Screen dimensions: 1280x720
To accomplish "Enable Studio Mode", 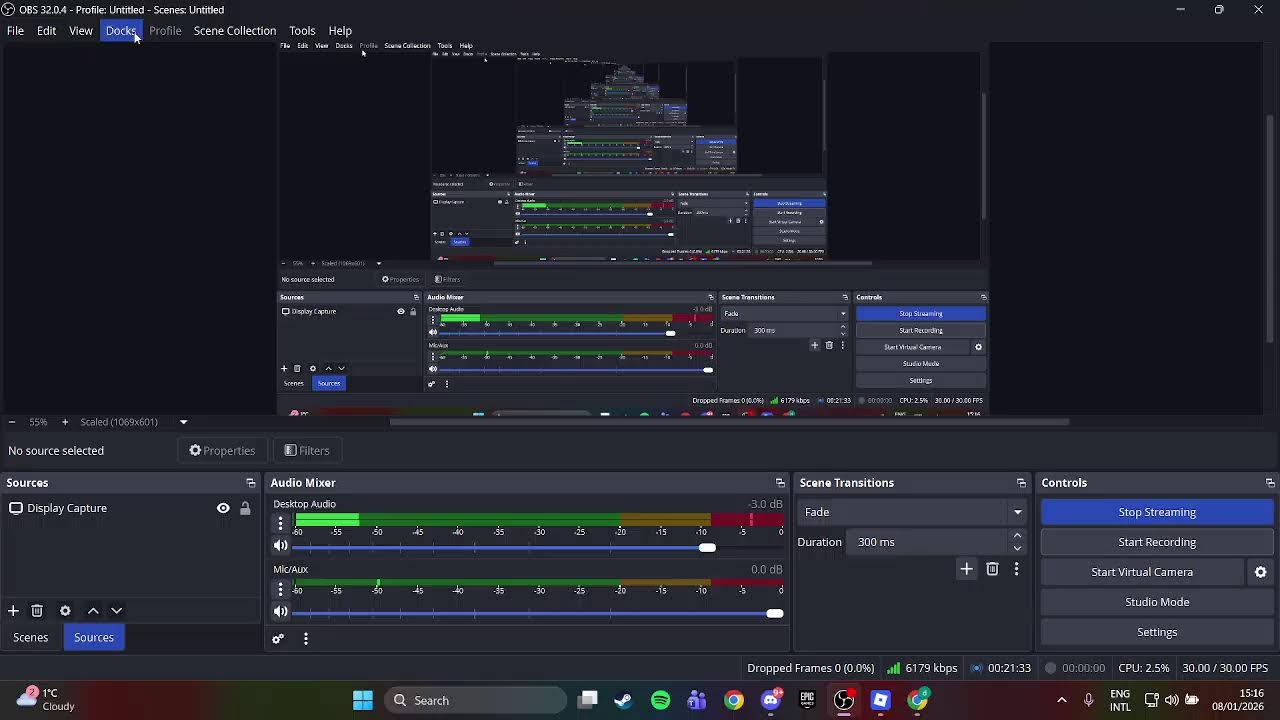I will click(x=1157, y=602).
